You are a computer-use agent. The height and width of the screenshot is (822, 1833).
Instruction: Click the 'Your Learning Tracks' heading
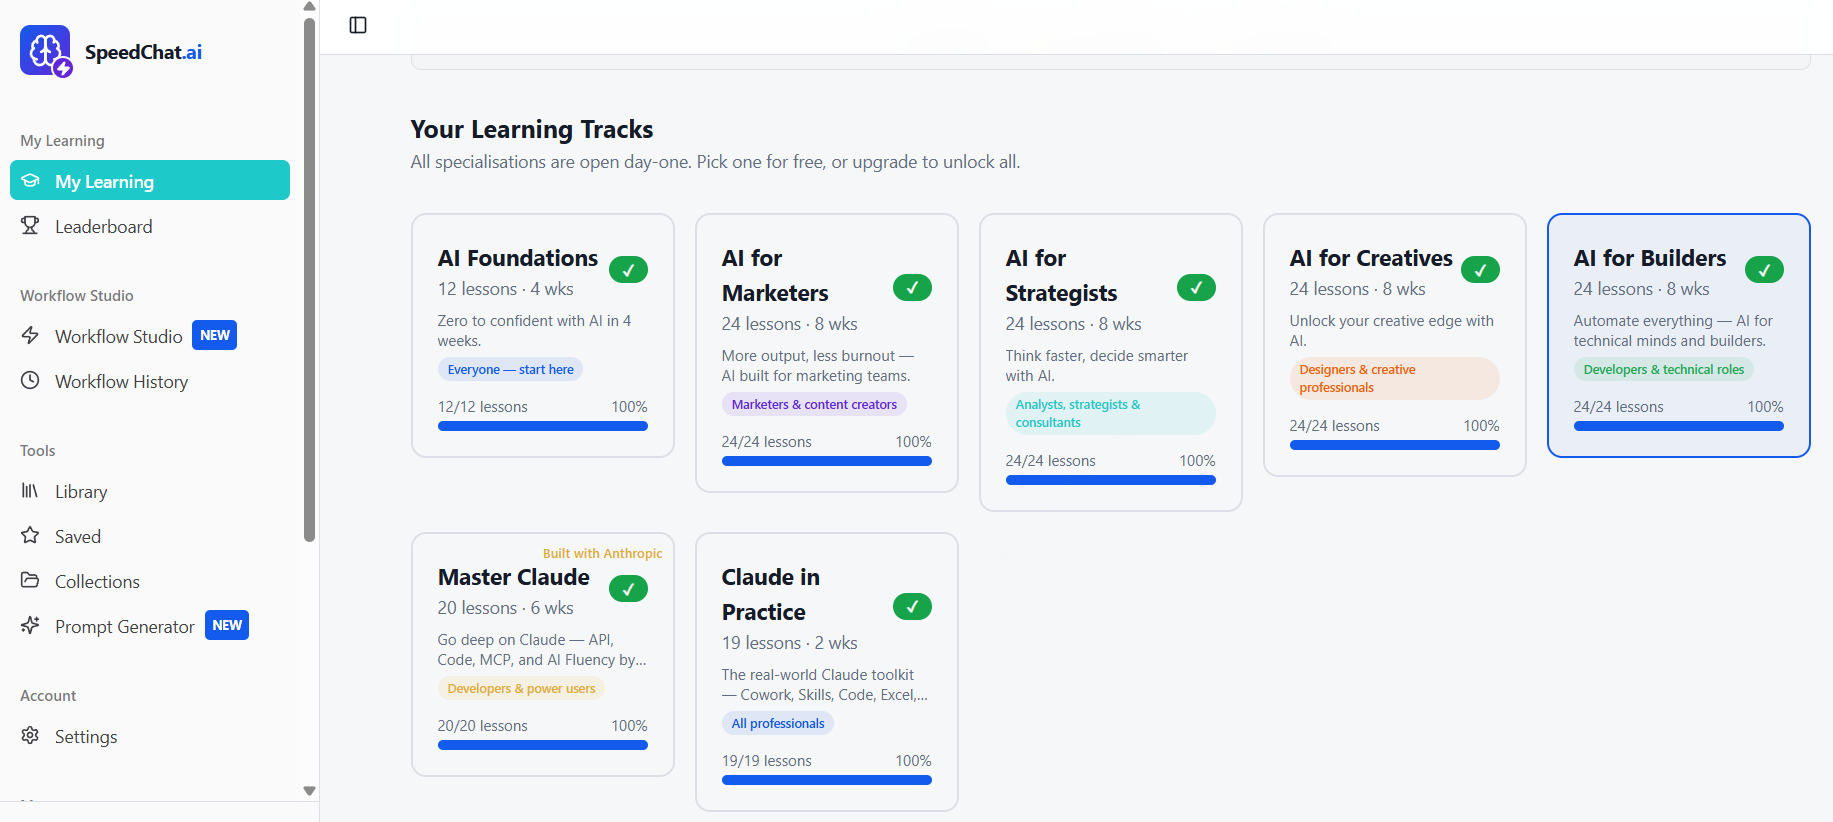(532, 129)
